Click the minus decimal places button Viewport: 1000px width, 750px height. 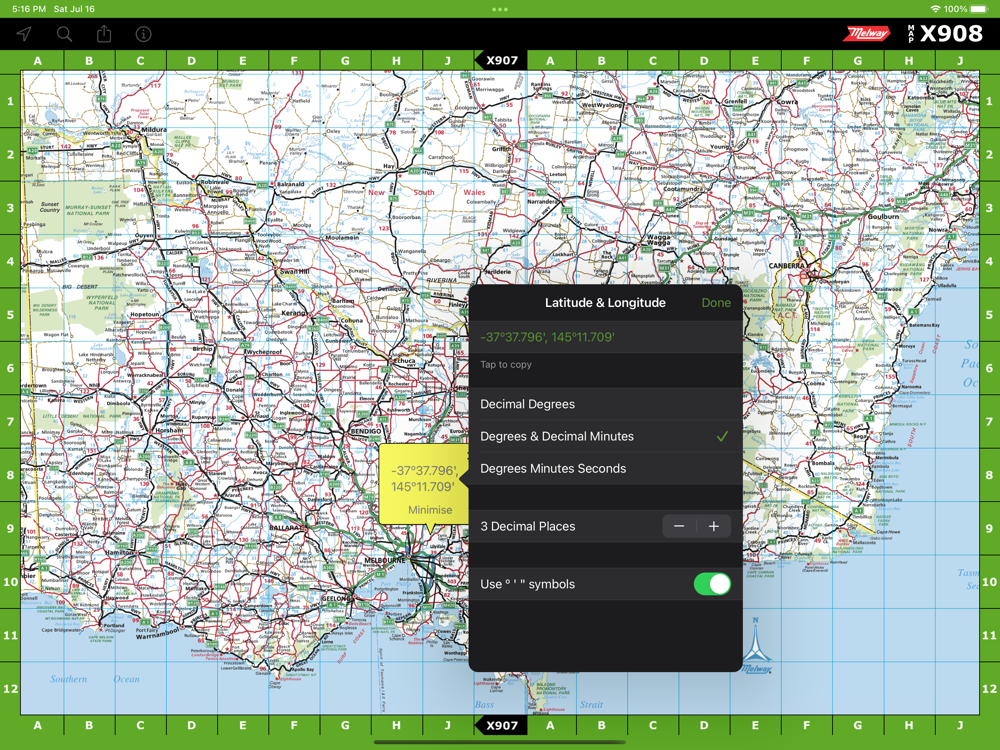pos(679,526)
